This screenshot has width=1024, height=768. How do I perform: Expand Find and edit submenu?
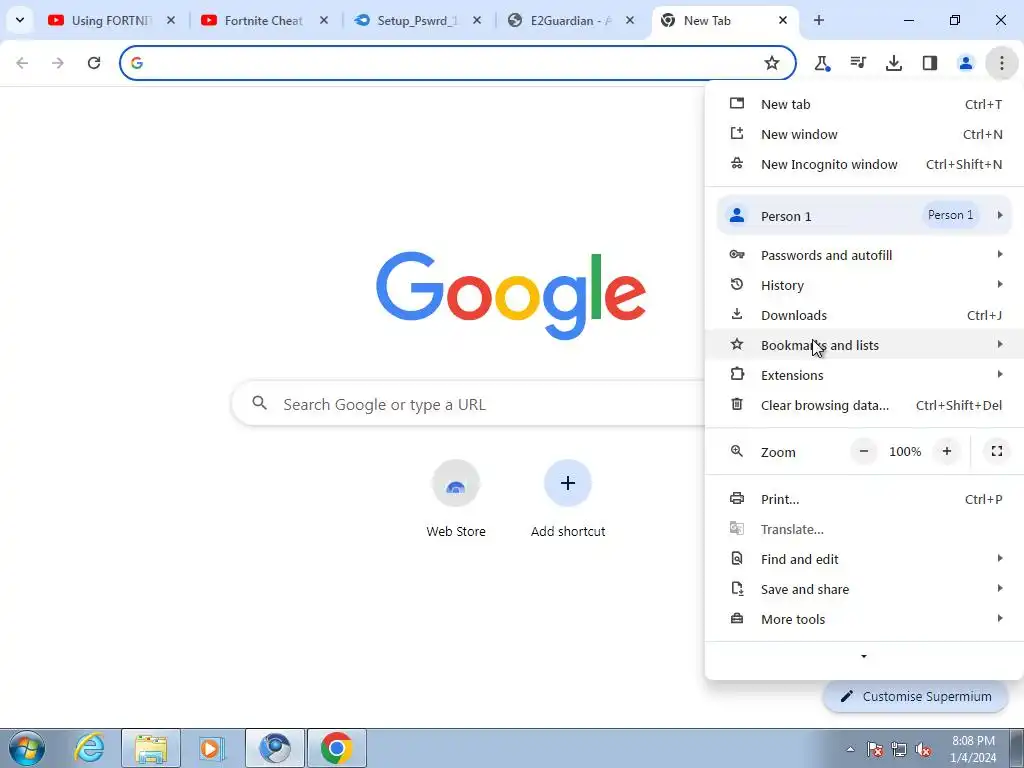[864, 559]
